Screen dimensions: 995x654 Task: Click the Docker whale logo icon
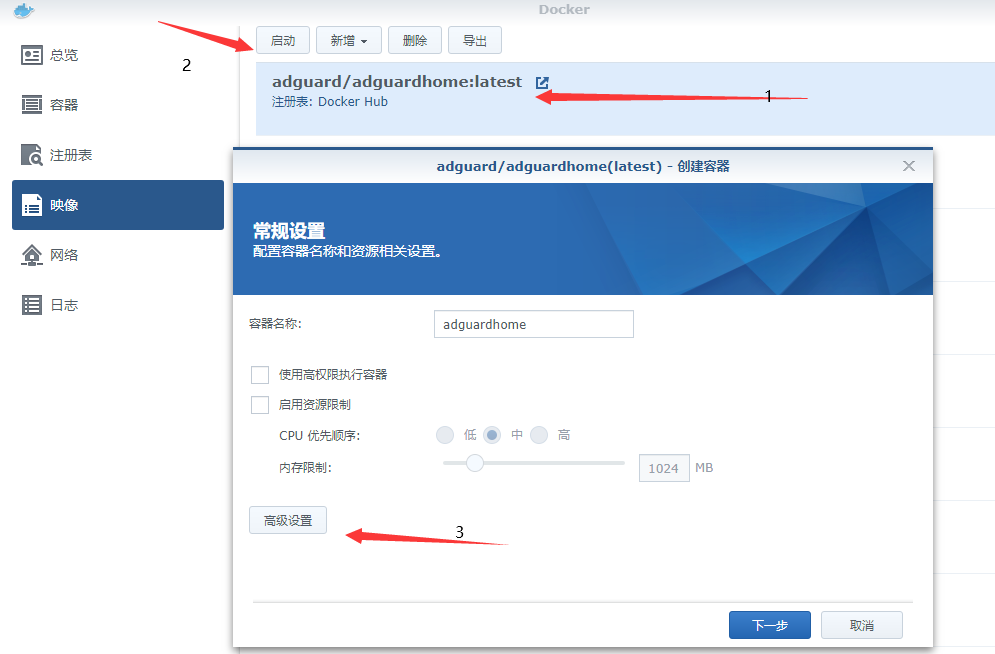pos(18,10)
